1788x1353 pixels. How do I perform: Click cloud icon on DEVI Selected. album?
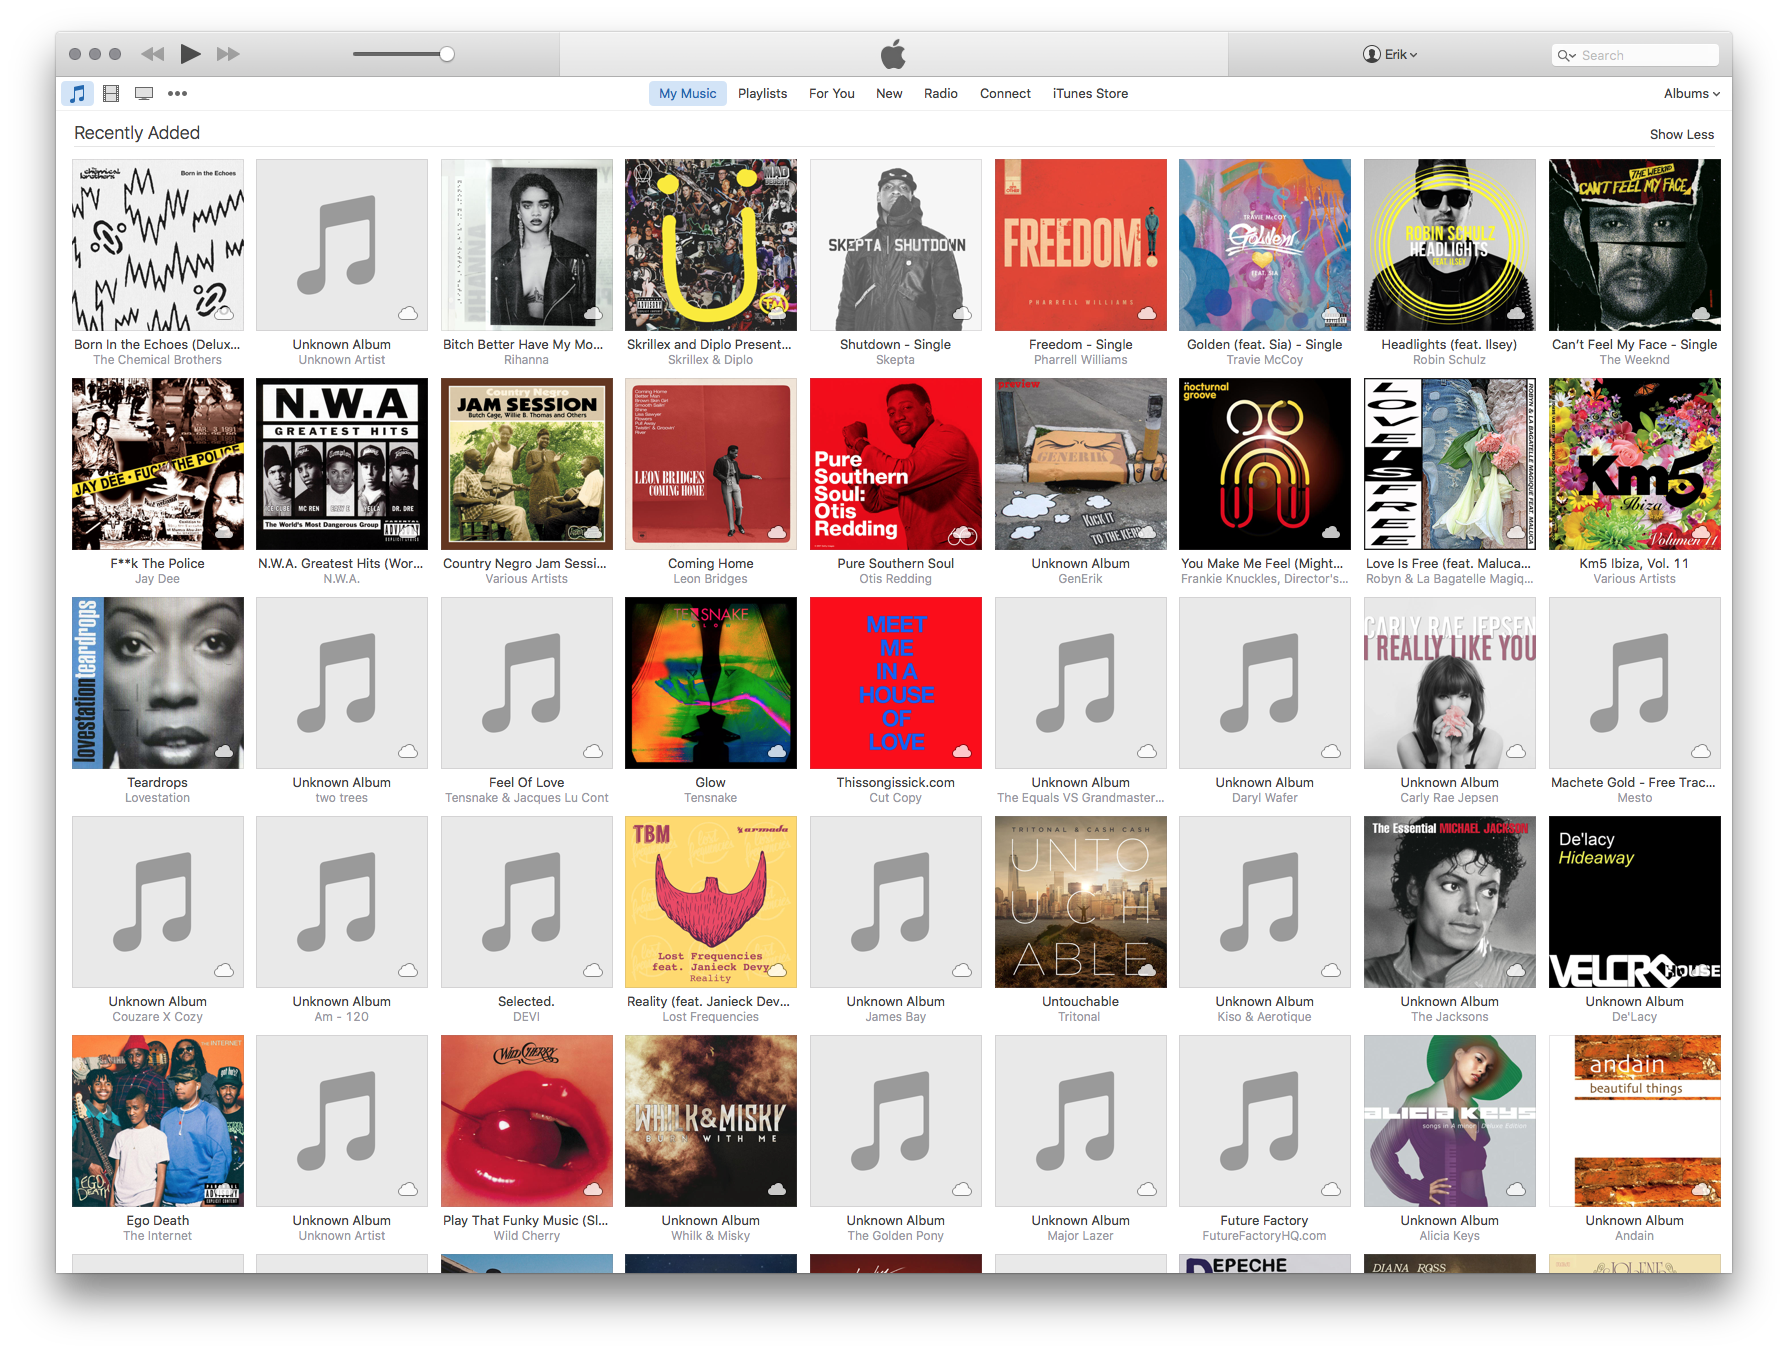(593, 970)
